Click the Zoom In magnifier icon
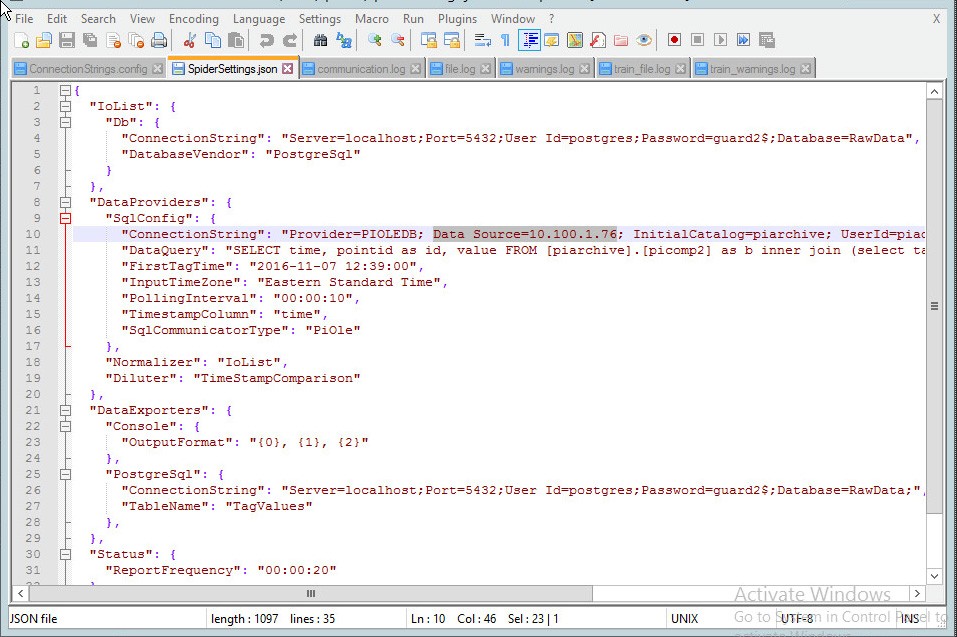Image resolution: width=957 pixels, height=637 pixels. click(x=374, y=40)
